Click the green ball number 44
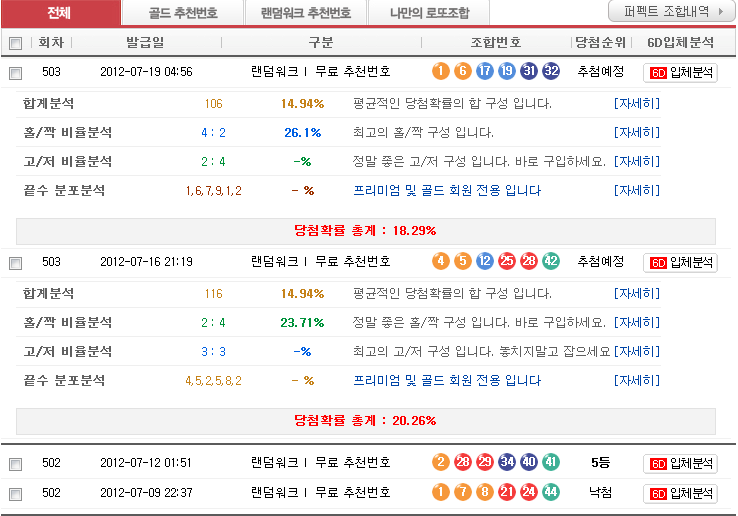The height and width of the screenshot is (516, 738). click(x=551, y=492)
